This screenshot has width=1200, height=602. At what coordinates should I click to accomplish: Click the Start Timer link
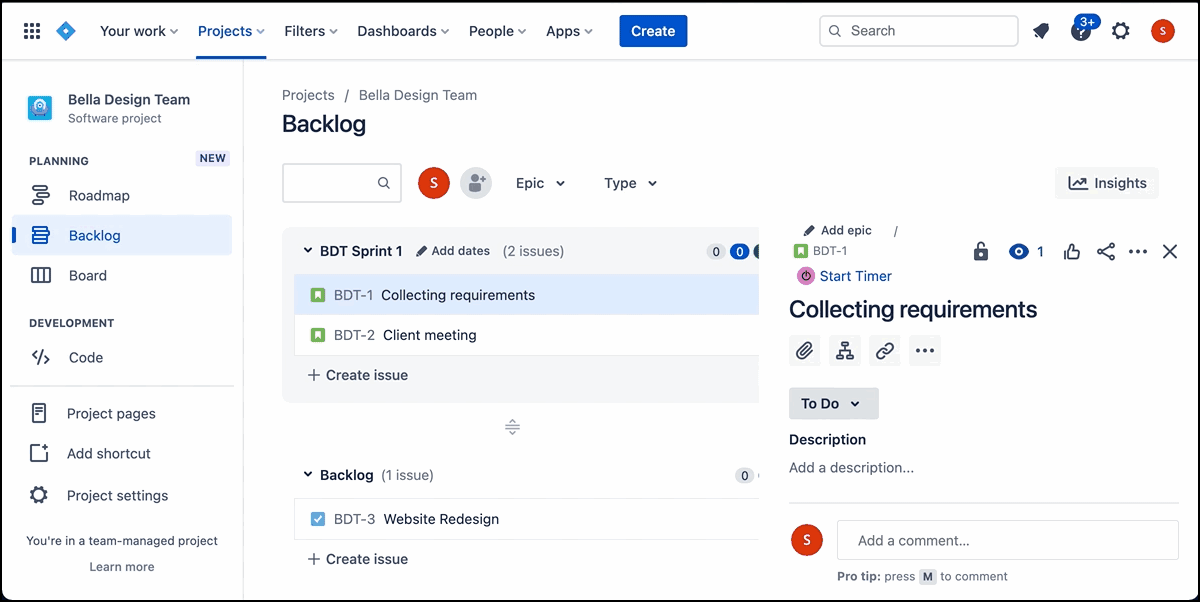click(855, 276)
